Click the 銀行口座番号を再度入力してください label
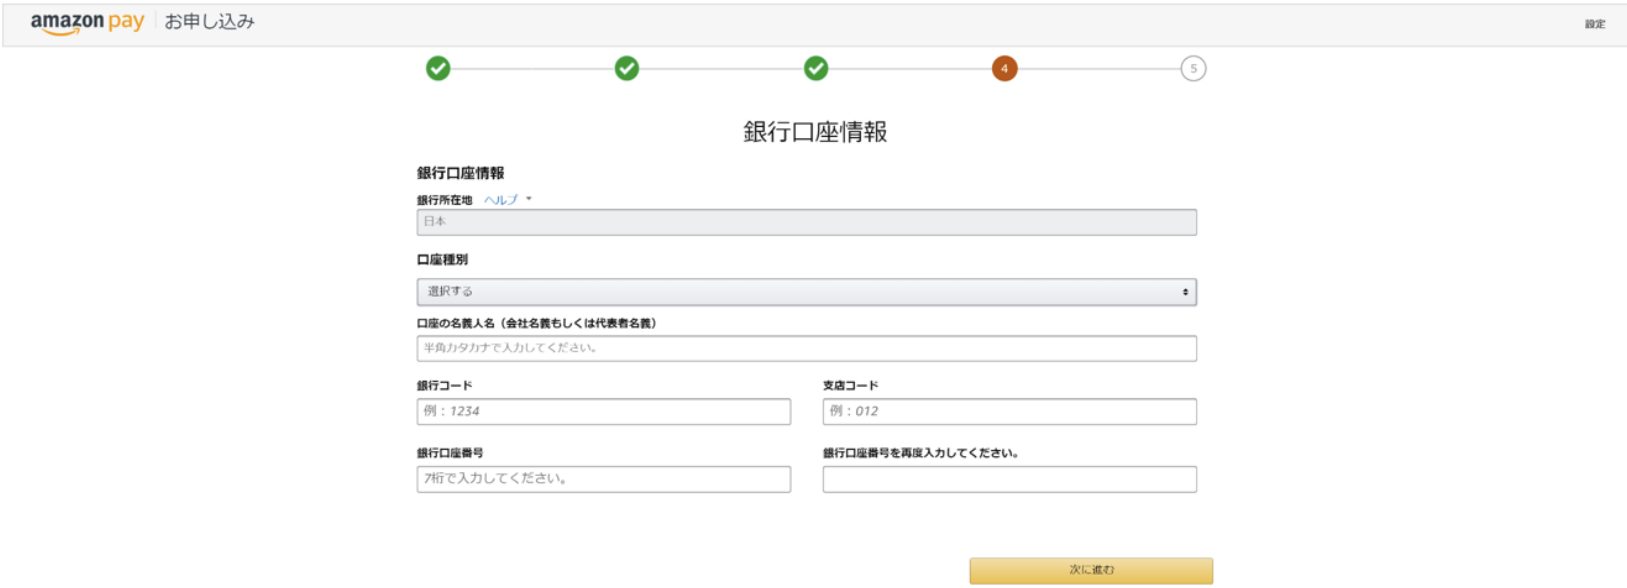This screenshot has height=588, width=1627. pyautogui.click(x=921, y=453)
